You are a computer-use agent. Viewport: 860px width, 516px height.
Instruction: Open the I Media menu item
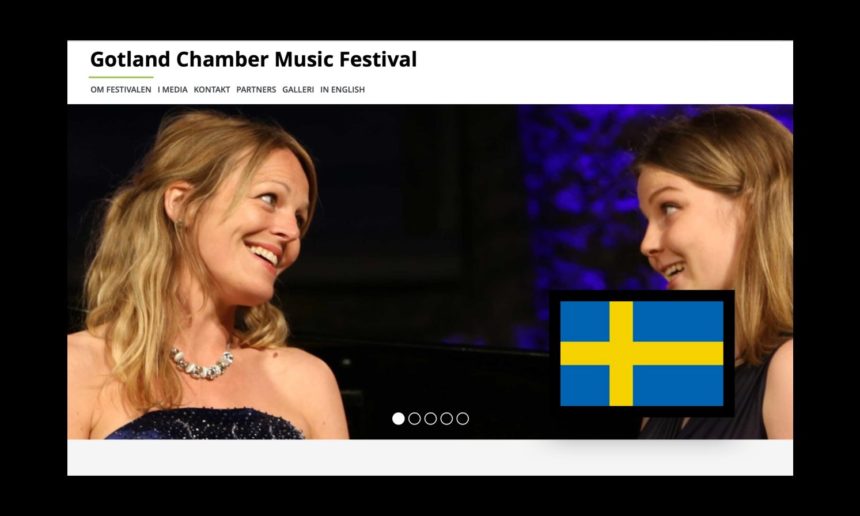[172, 89]
